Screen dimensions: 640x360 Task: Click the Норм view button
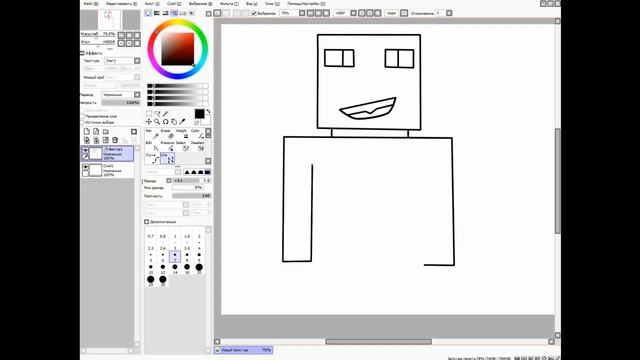pos(391,13)
